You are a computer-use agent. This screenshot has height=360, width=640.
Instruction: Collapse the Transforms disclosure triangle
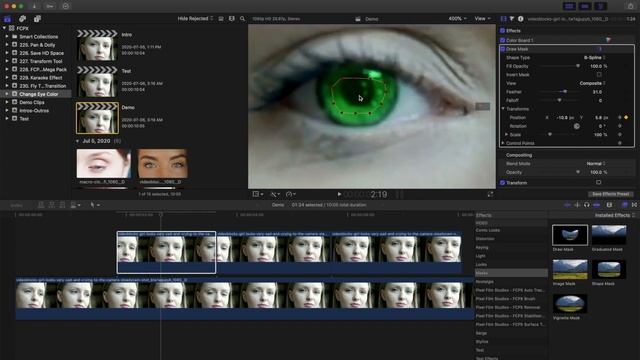click(x=503, y=109)
